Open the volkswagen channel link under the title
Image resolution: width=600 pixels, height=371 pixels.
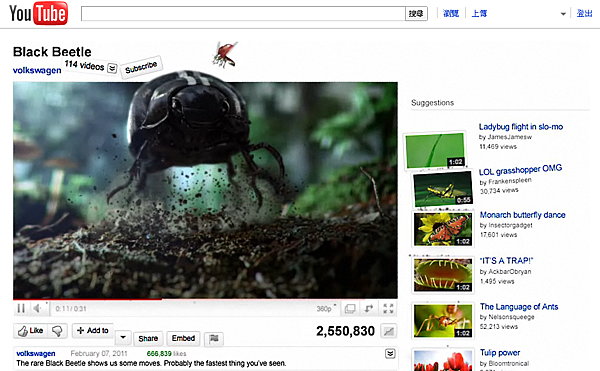coord(37,70)
